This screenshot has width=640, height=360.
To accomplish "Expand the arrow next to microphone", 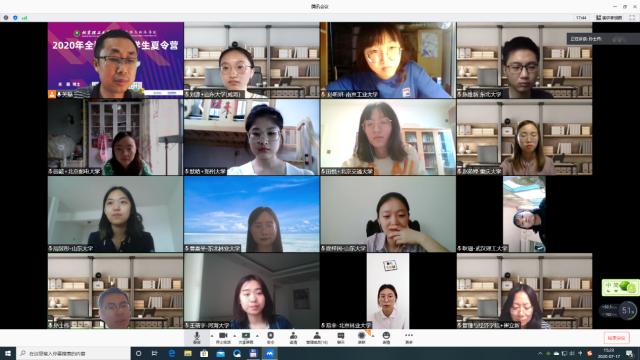I will pyautogui.click(x=211, y=336).
